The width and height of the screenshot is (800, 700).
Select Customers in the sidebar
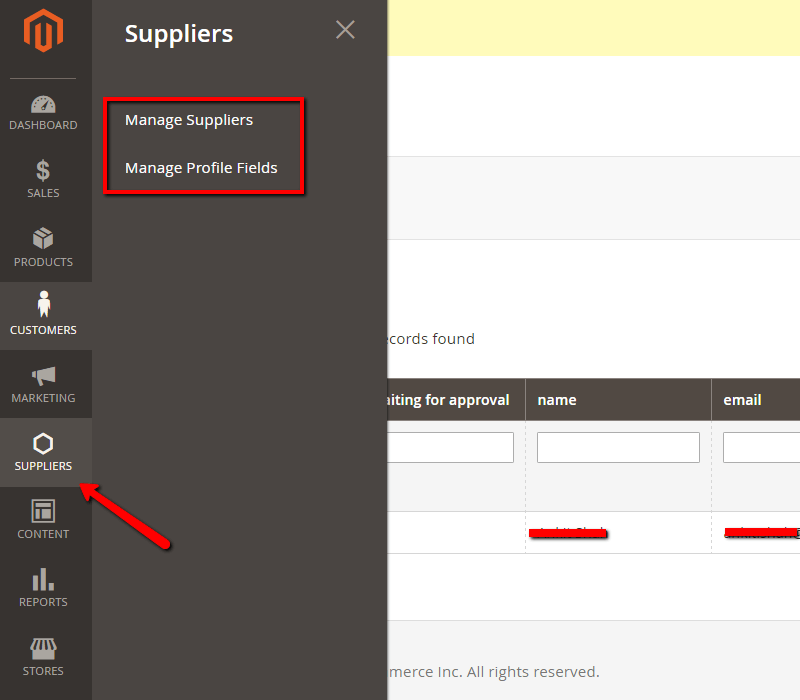[43, 316]
